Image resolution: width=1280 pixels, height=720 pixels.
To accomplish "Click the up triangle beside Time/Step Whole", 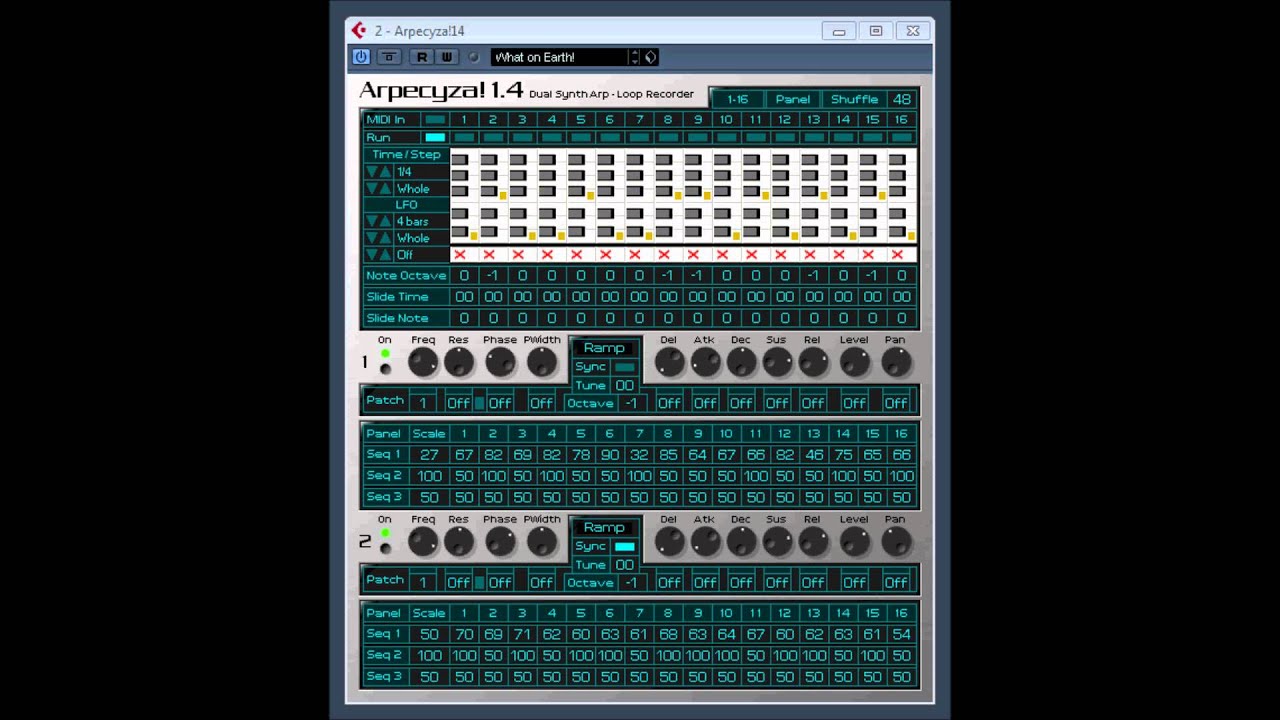I will click(x=385, y=189).
